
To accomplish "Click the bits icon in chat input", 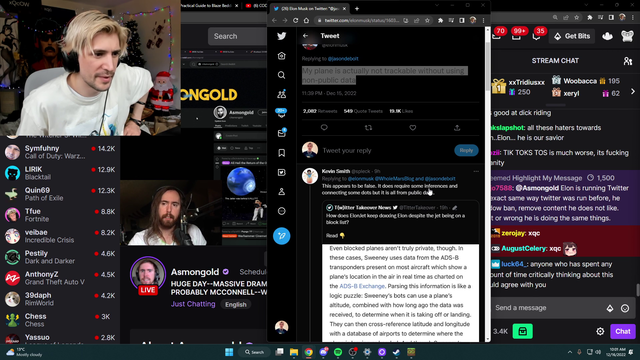I will (610, 309).
